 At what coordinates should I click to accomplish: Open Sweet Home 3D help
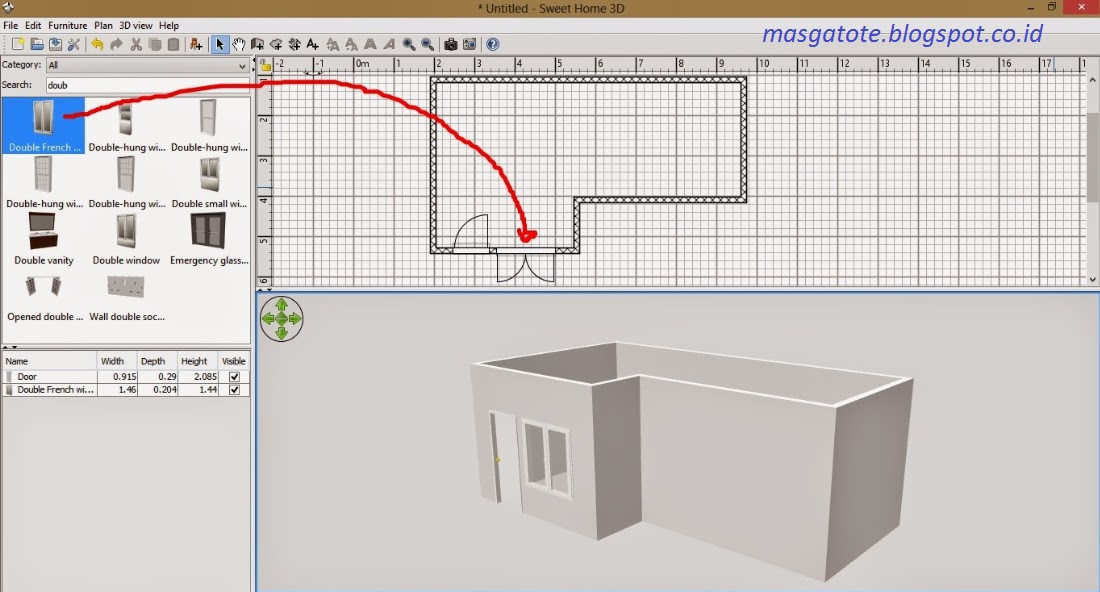[492, 44]
